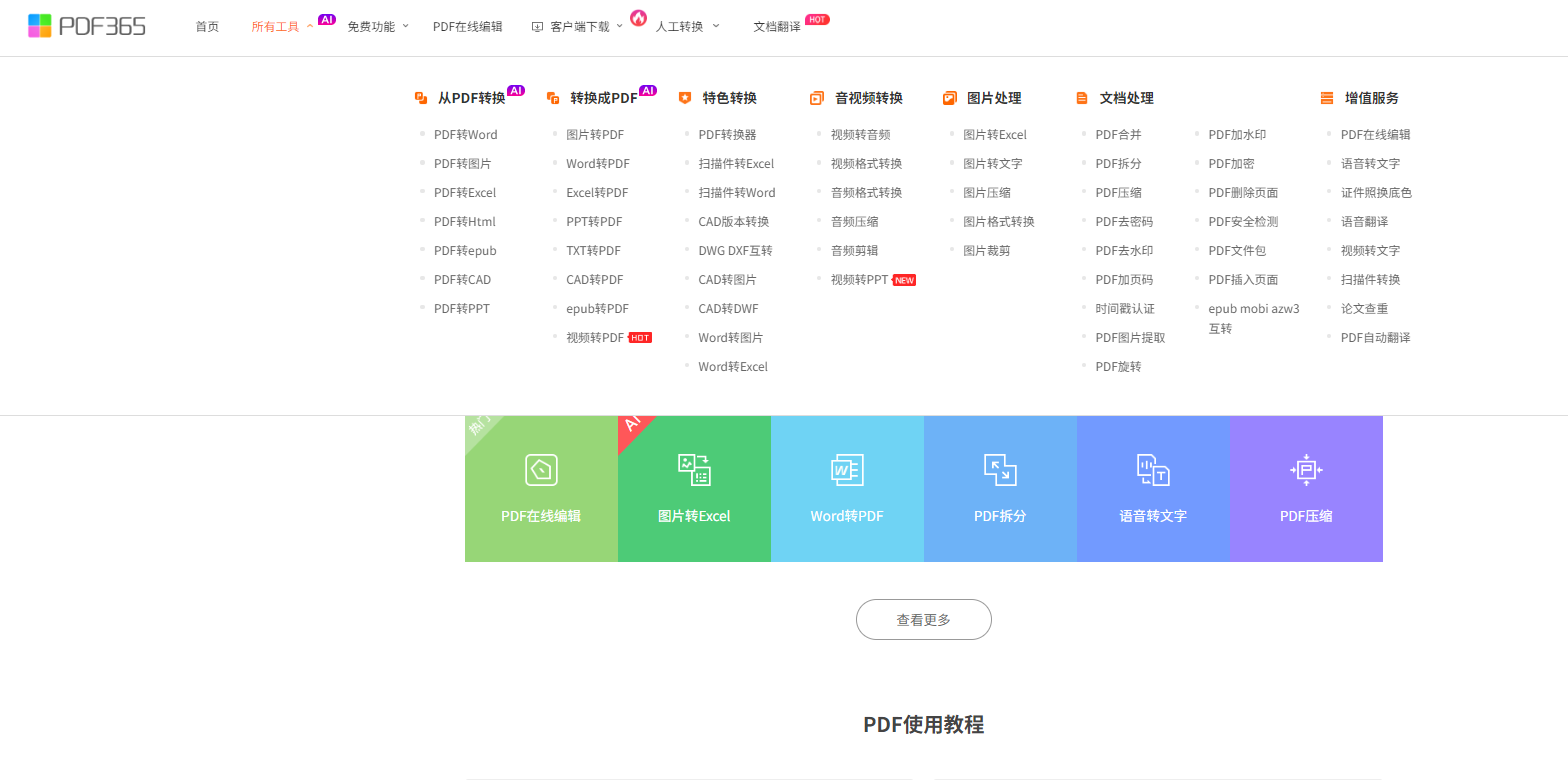Click the 语音转文字 tile icon
1568x780 pixels.
(1153, 470)
